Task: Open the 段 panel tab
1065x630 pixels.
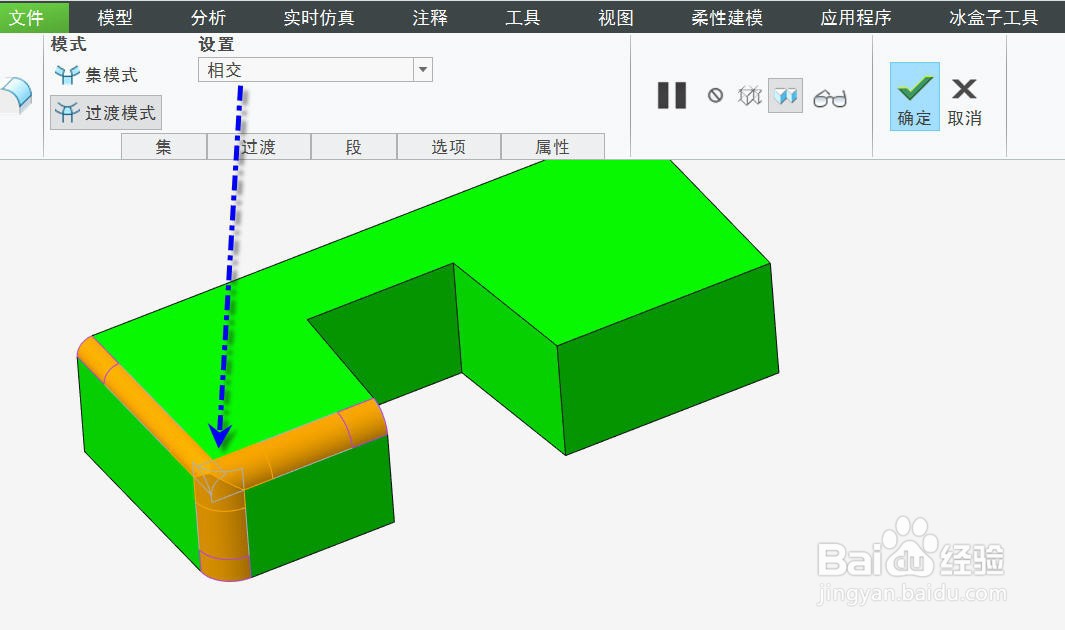Action: click(x=354, y=147)
